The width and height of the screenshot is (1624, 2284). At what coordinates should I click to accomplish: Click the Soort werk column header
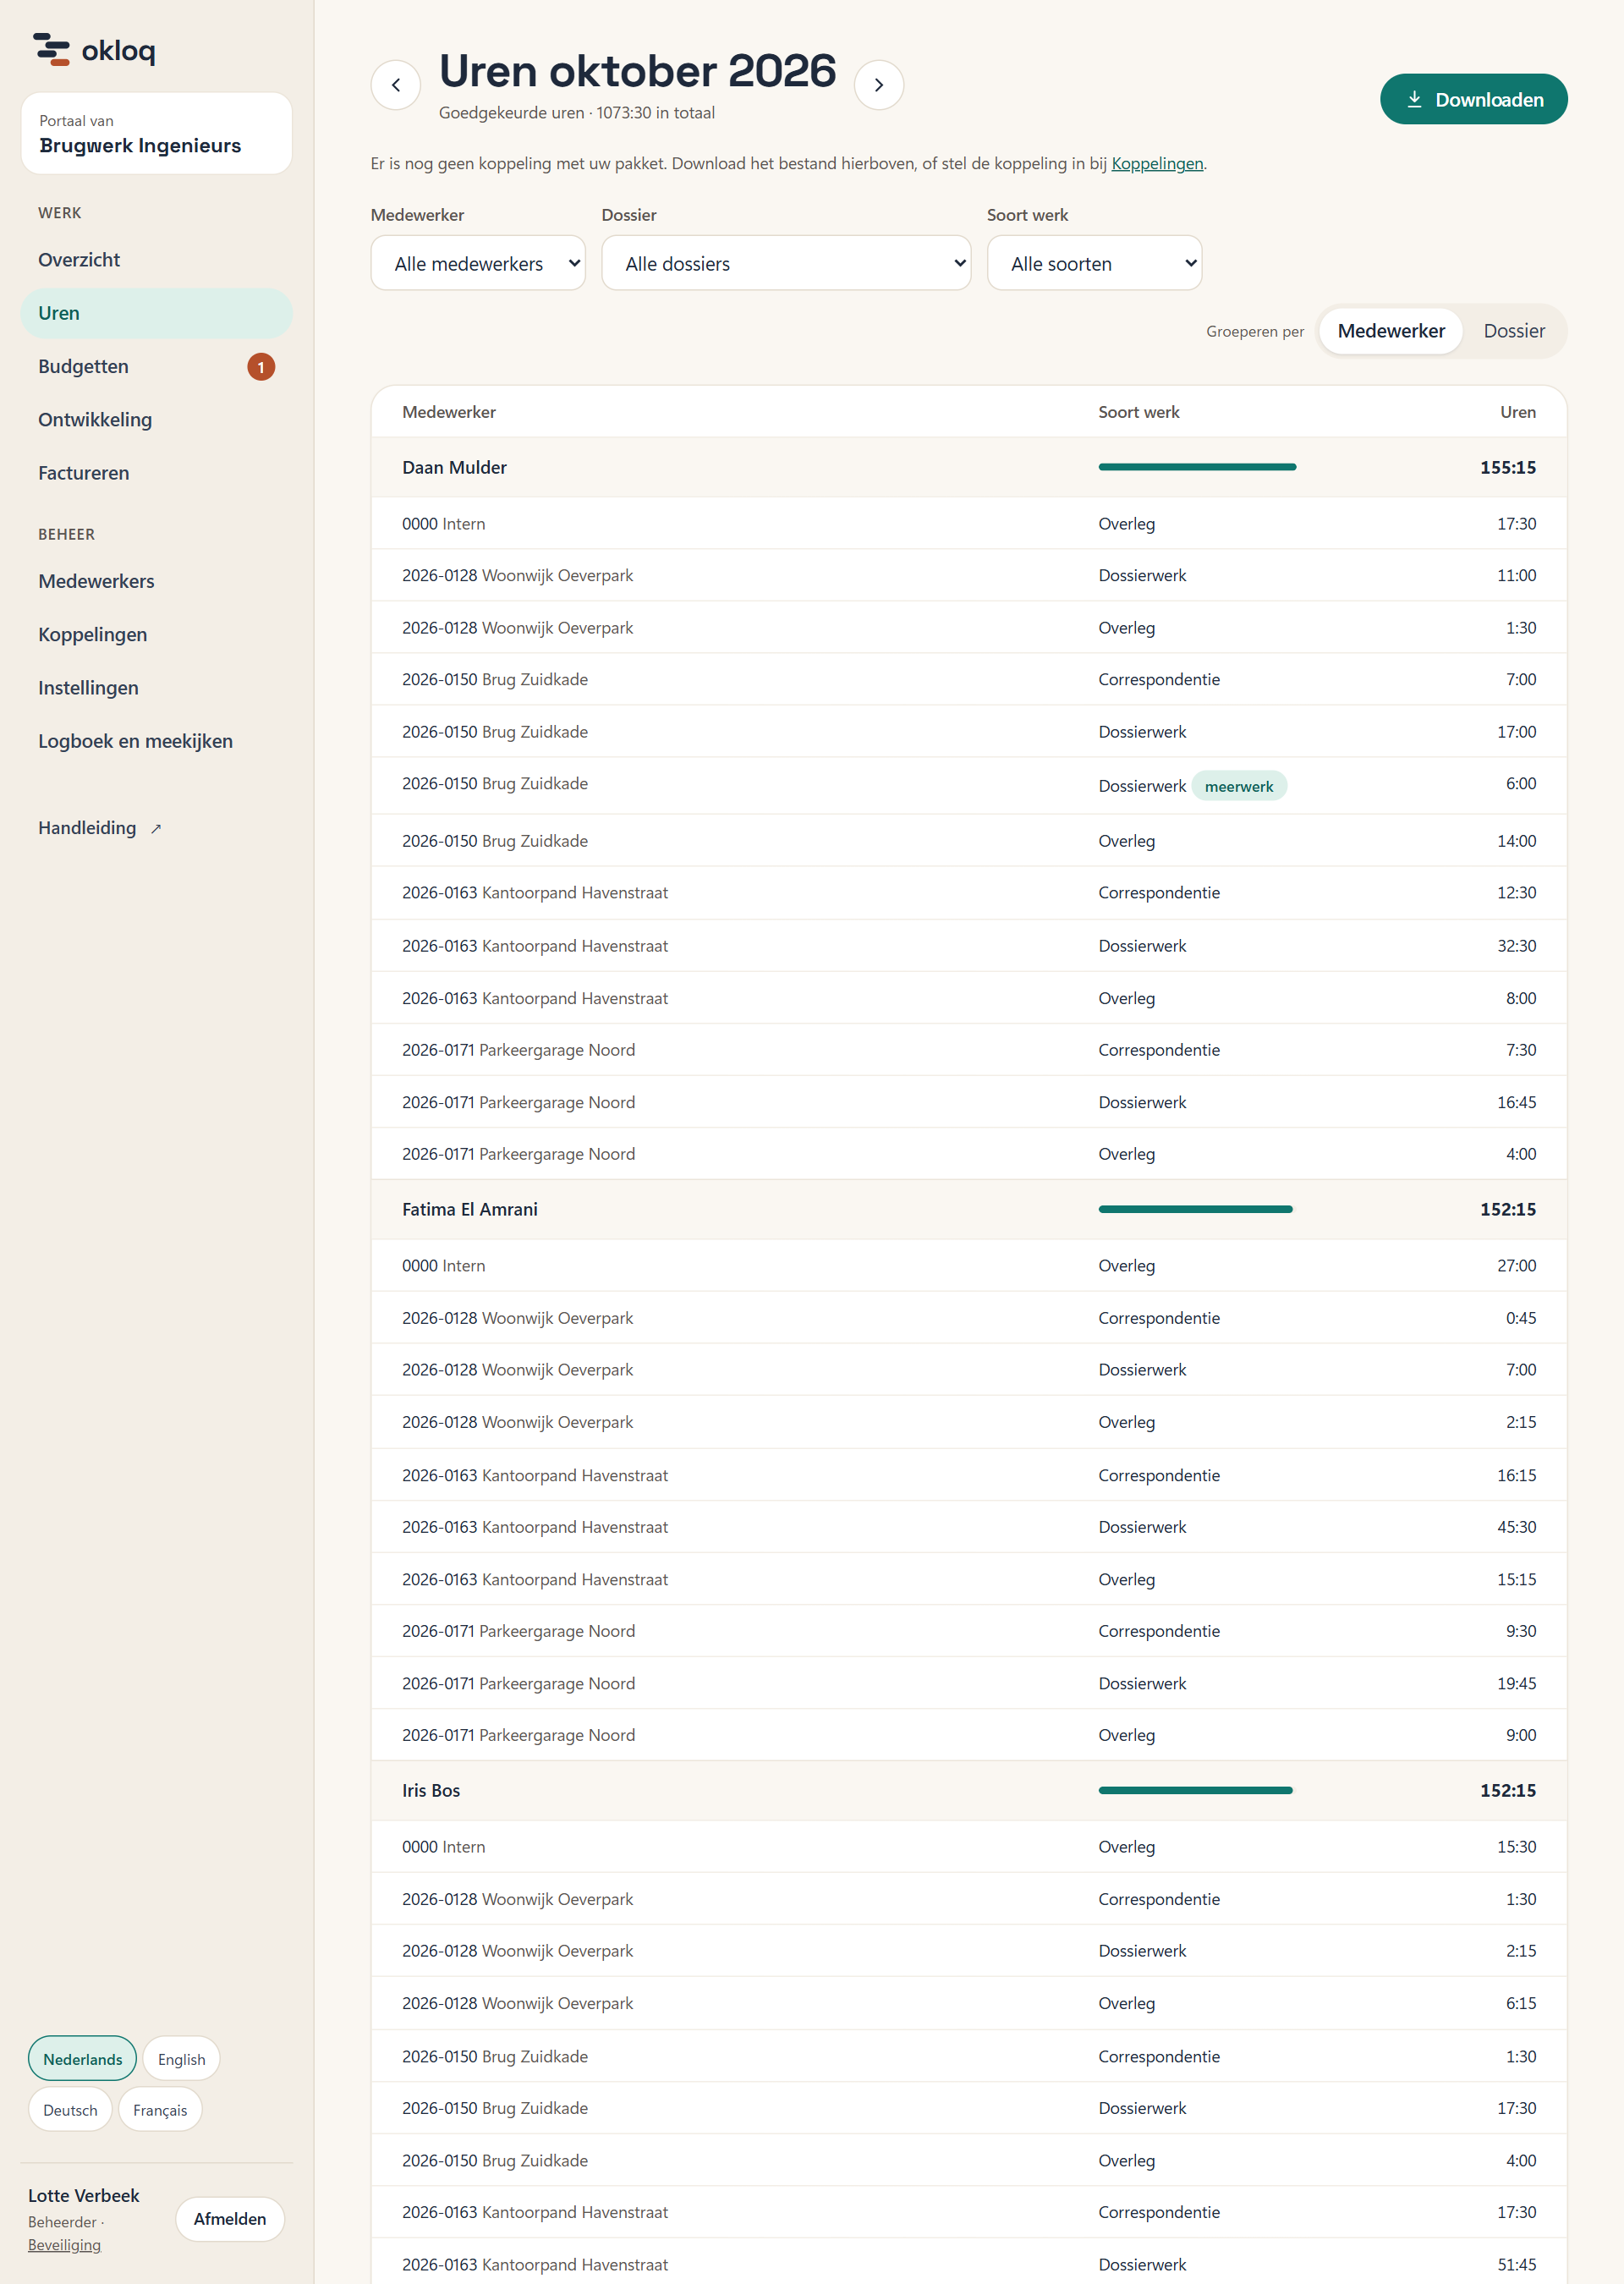point(1138,412)
